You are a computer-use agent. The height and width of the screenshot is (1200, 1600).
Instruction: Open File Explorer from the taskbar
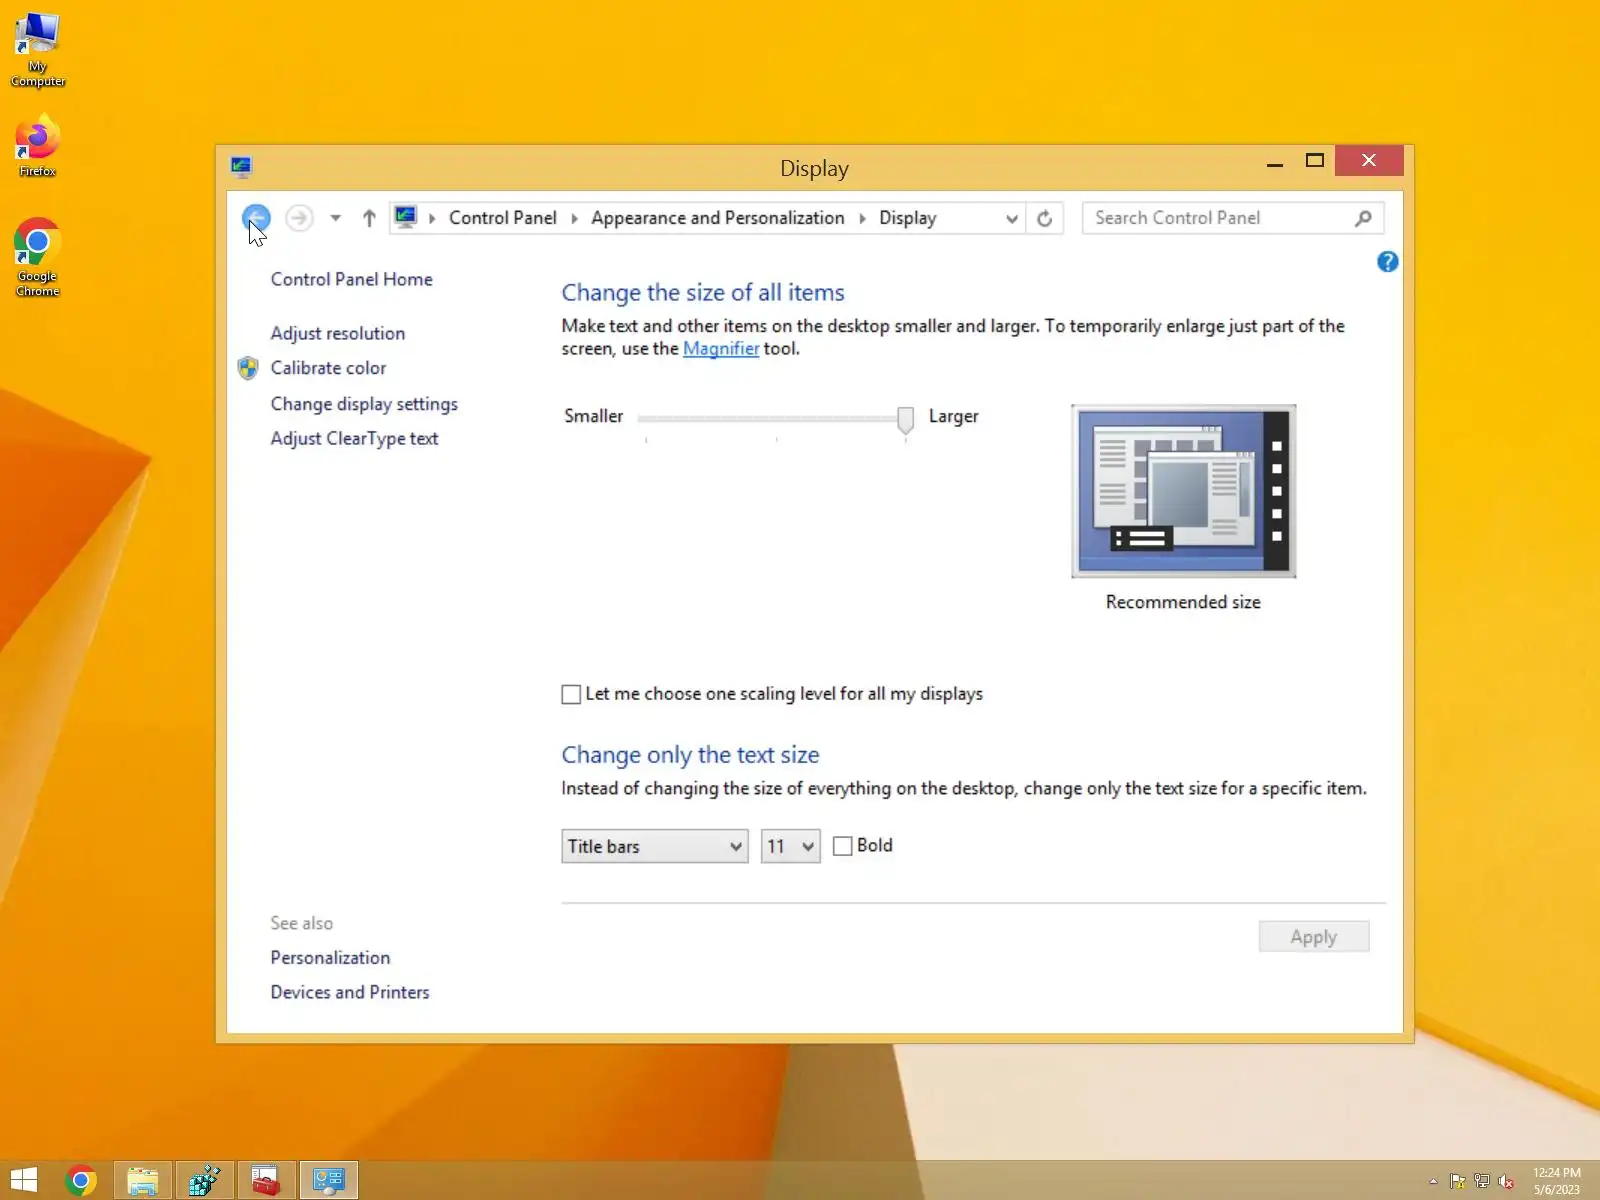[143, 1181]
